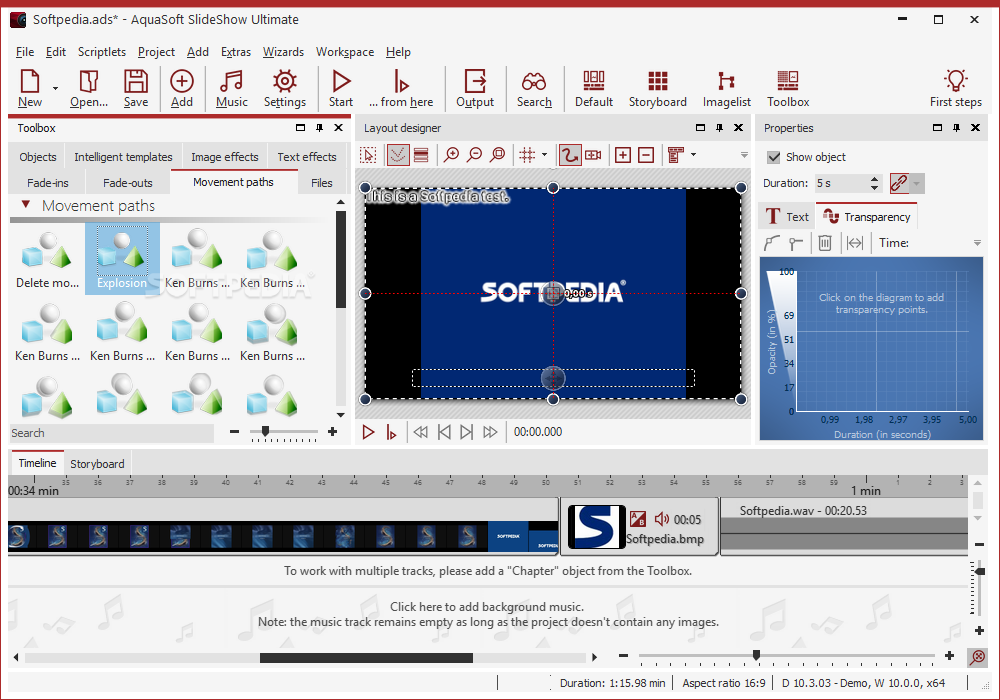This screenshot has height=700, width=1000.
Task: Click the alignment icon in Layout designer
Action: (x=676, y=155)
